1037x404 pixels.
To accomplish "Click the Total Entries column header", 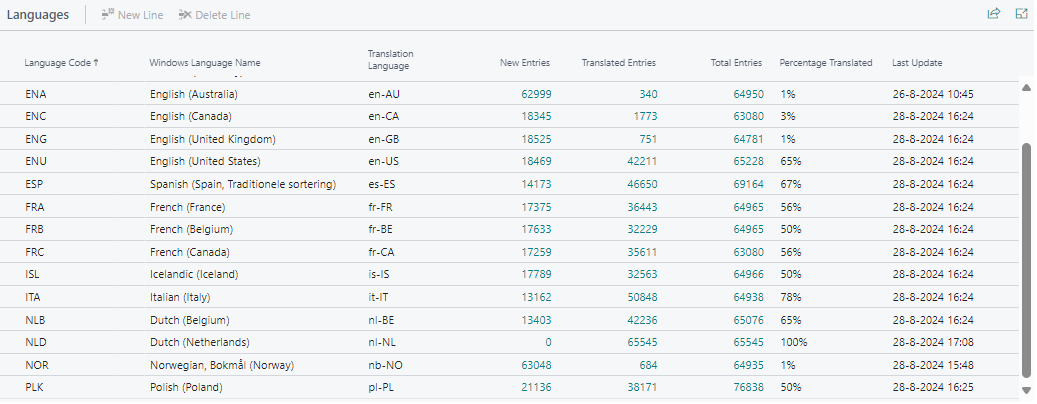I will 736,63.
